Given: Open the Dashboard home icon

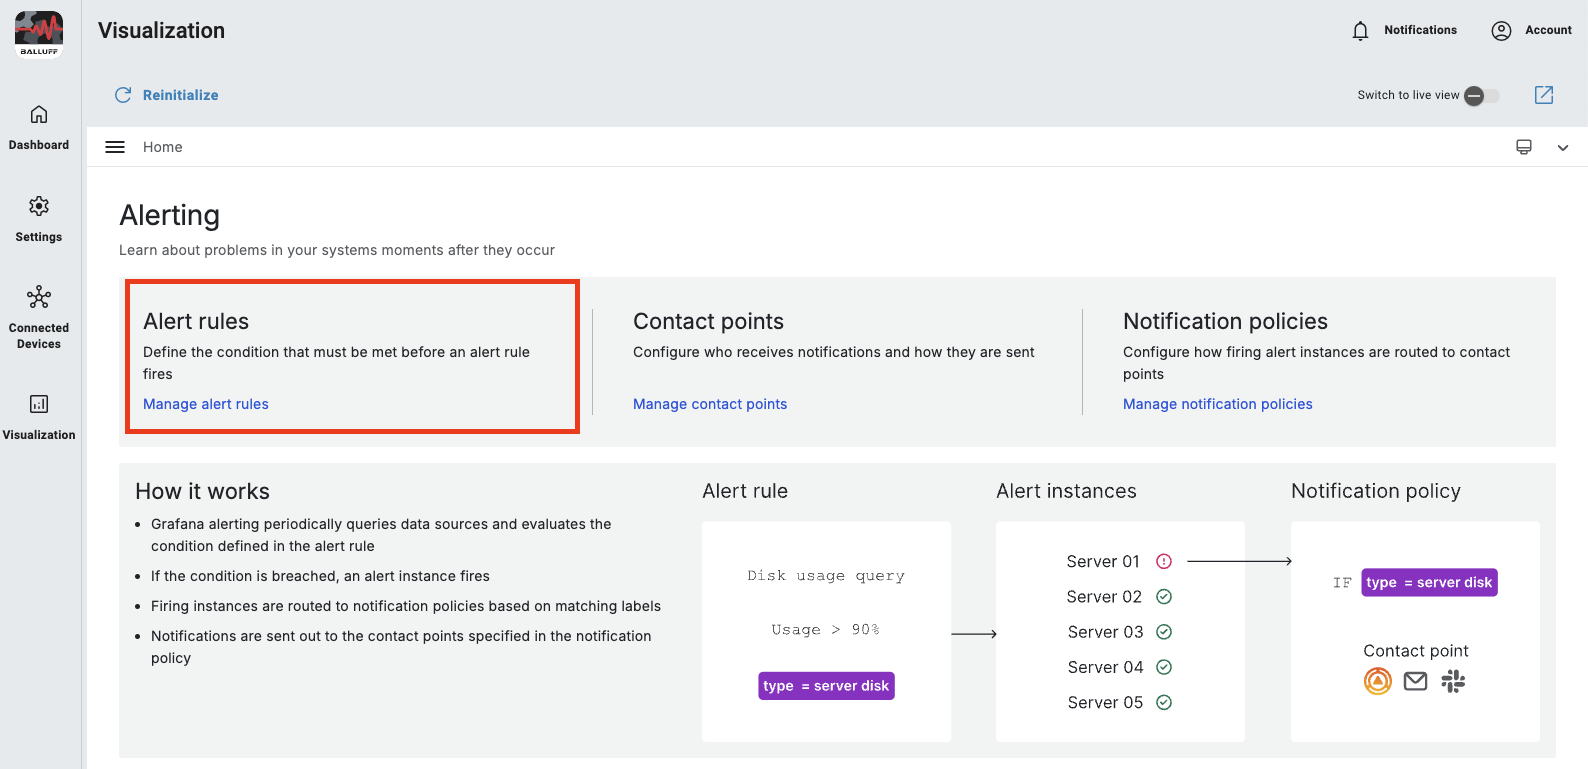Looking at the screenshot, I should coord(39,115).
